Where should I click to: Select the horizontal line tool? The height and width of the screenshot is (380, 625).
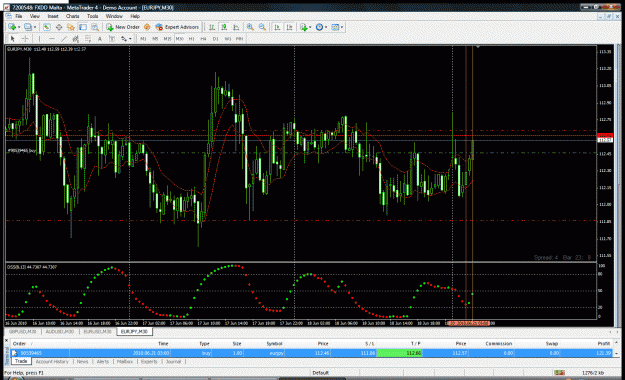coord(51,39)
